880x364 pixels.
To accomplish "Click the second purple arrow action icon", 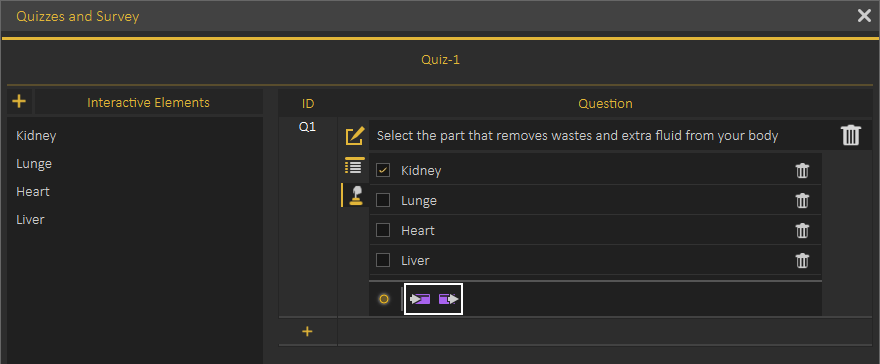I will [x=448, y=299].
